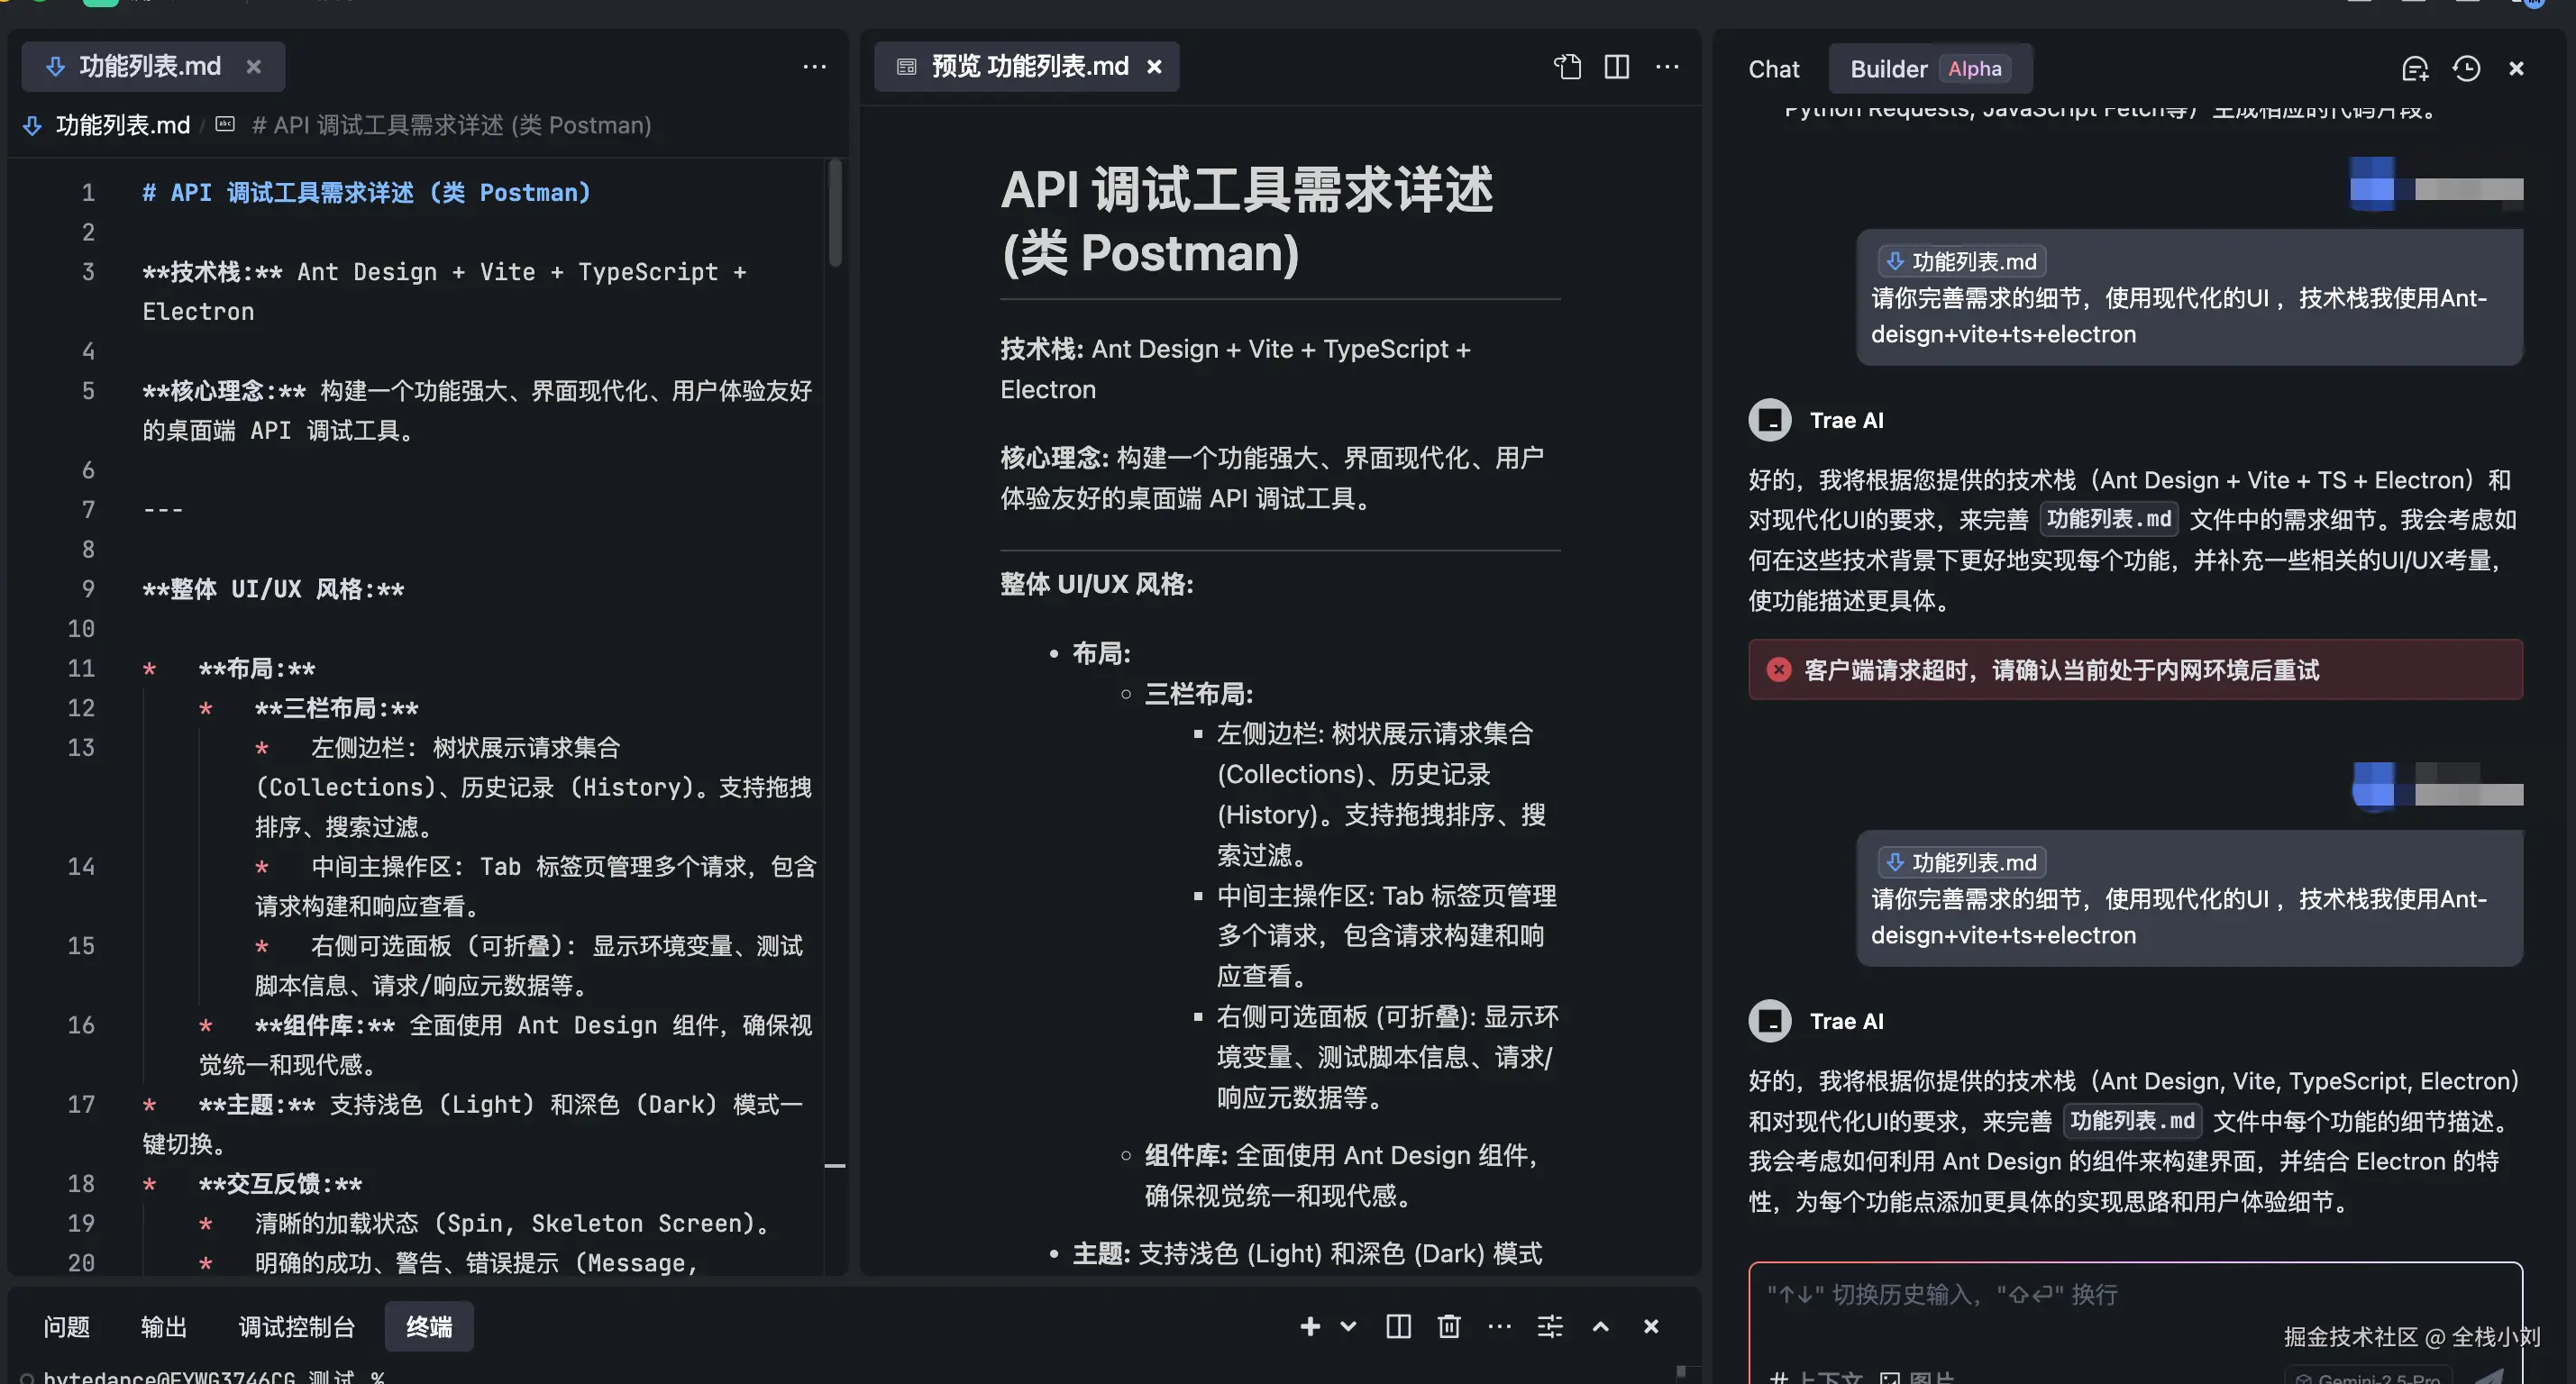2576x1384 pixels.
Task: Click inline 功能列表.md code link in last AI reply
Action: pyautogui.click(x=2132, y=1121)
